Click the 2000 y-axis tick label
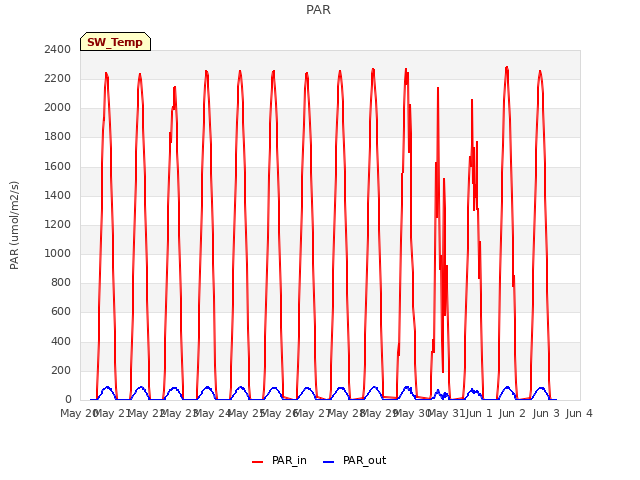This screenshot has width=640, height=480. tap(58, 107)
